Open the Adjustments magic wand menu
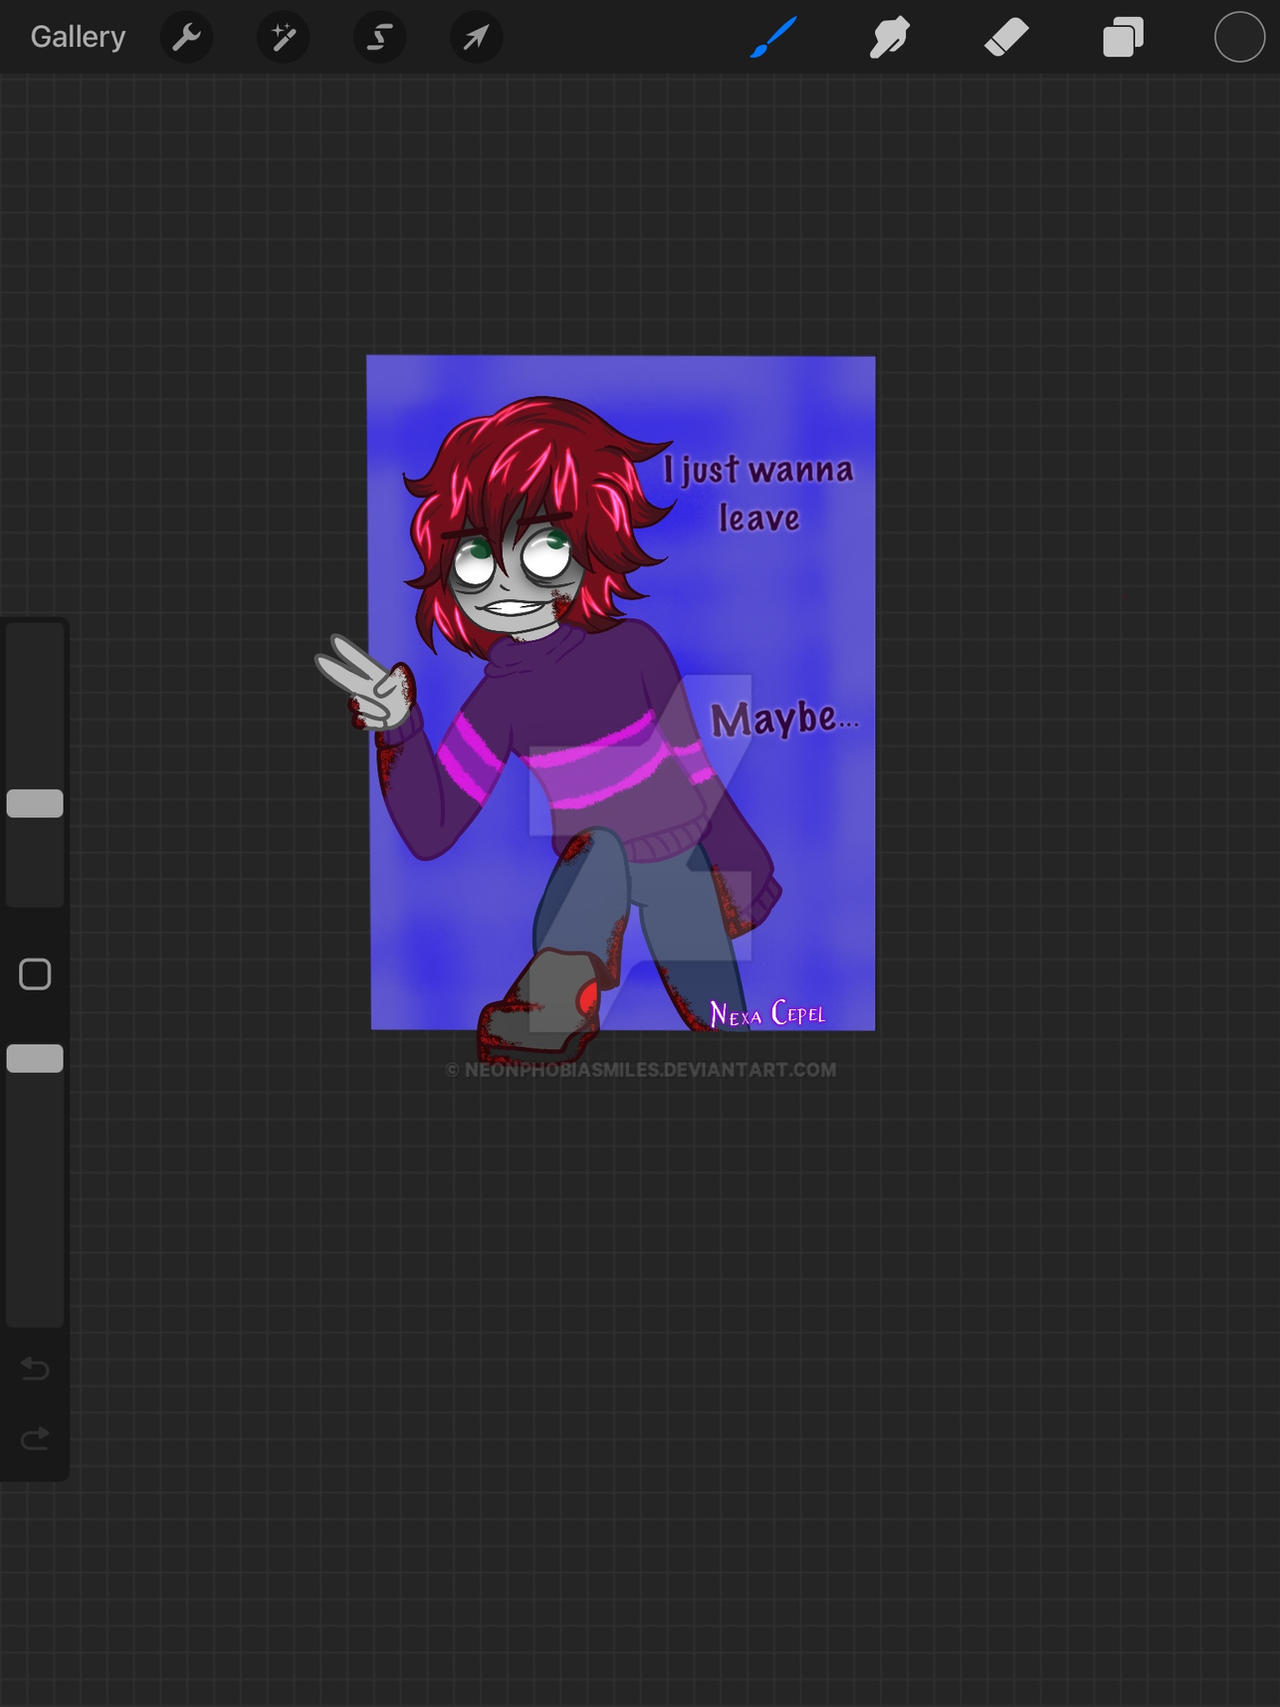Image resolution: width=1280 pixels, height=1707 pixels. [283, 38]
